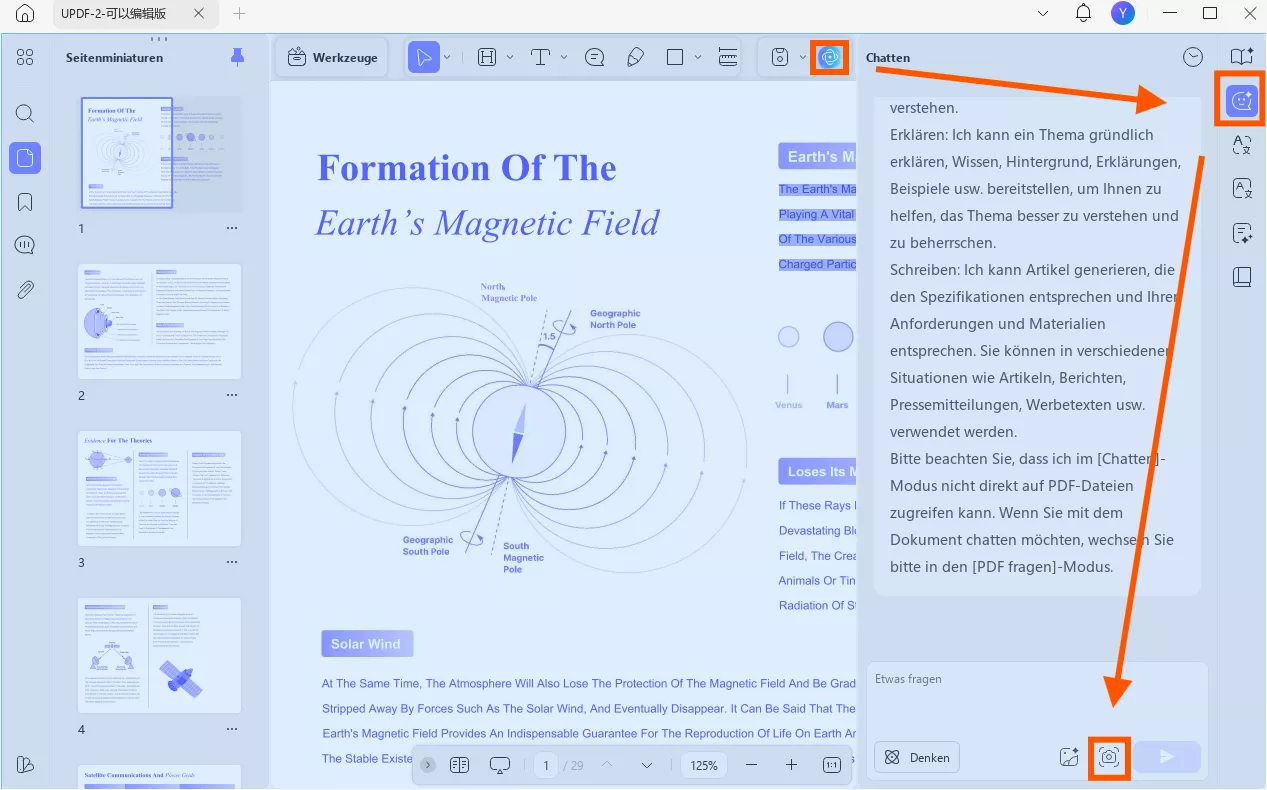Open the search panel in left sidebar
The height and width of the screenshot is (790, 1267).
coord(25,113)
